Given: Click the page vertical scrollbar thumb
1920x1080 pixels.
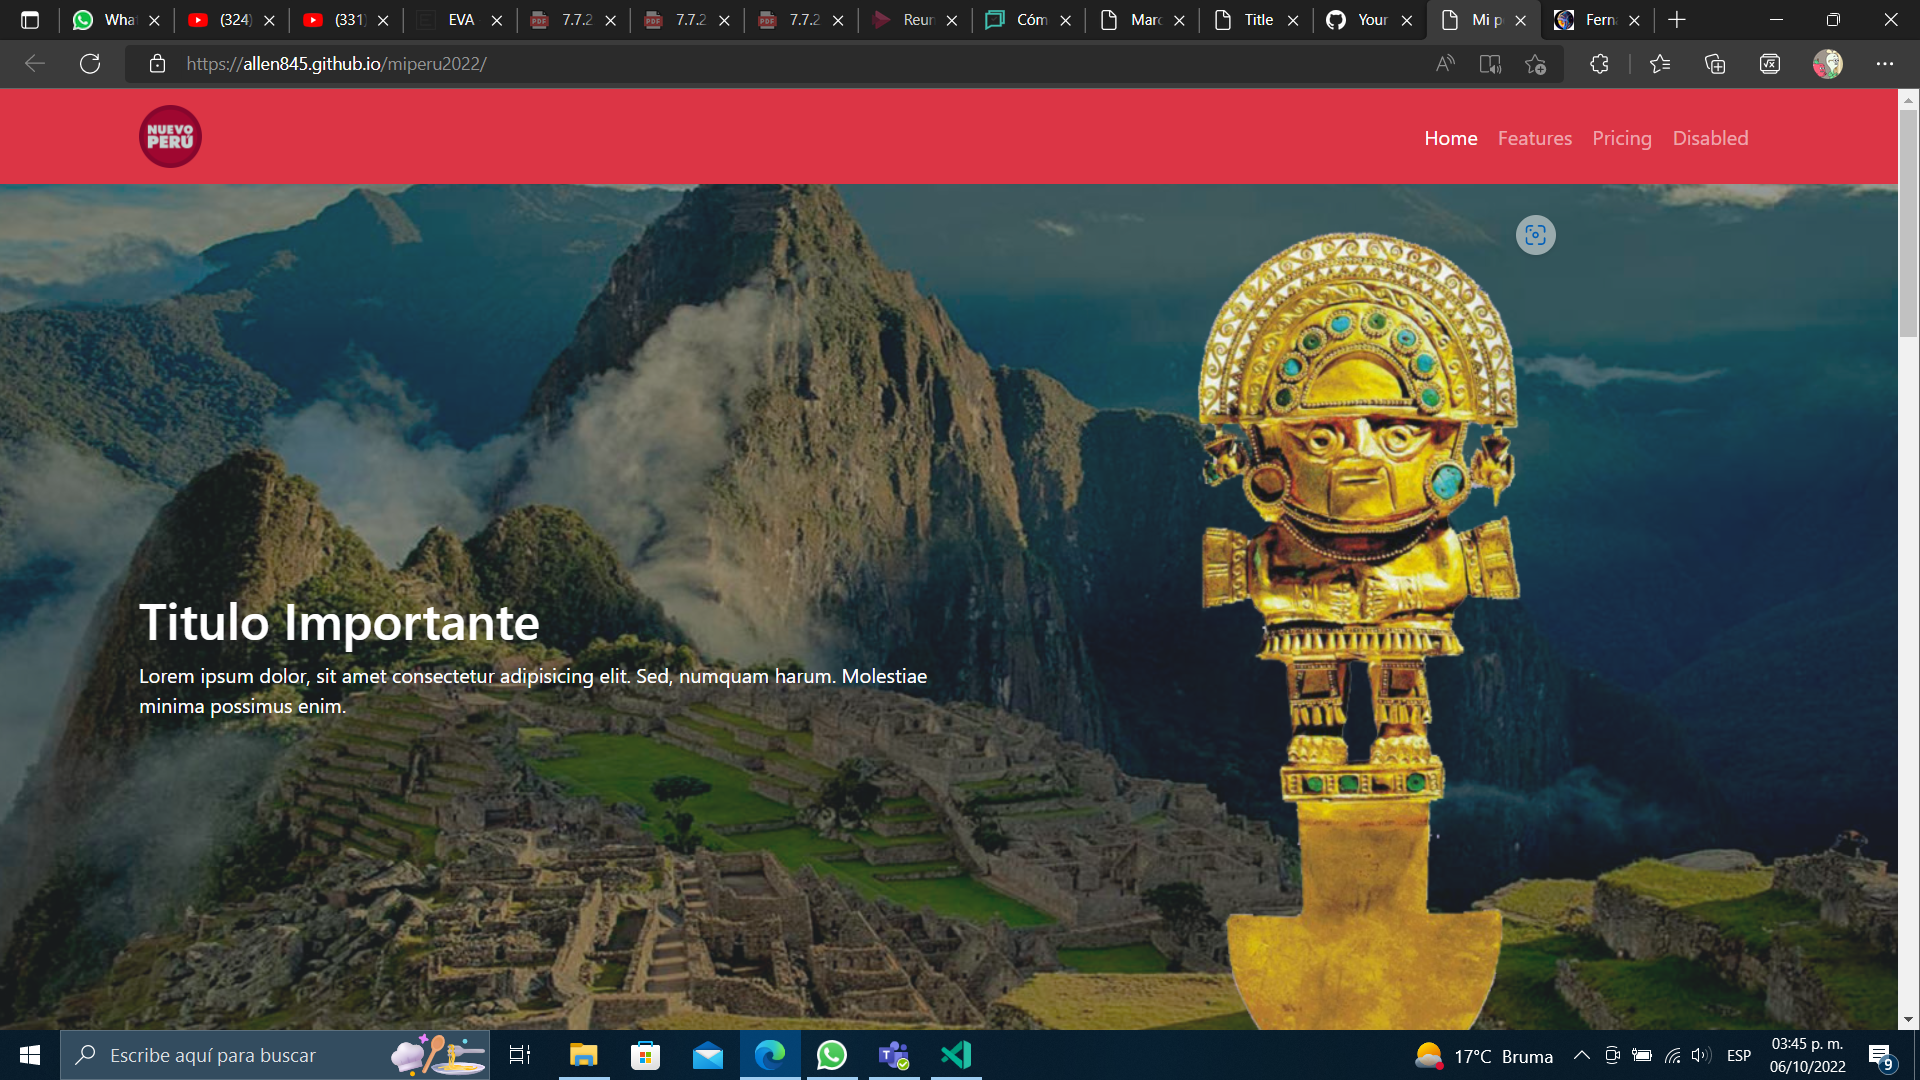Looking at the screenshot, I should [1908, 225].
